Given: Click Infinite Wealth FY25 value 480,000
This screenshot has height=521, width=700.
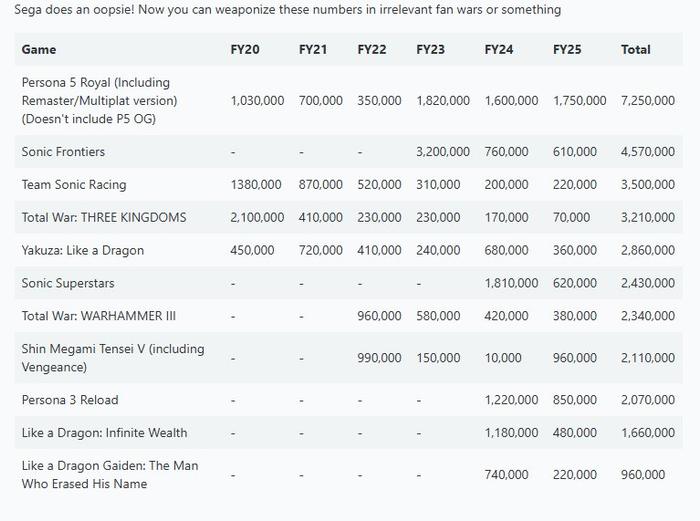Looking at the screenshot, I should coord(575,433).
